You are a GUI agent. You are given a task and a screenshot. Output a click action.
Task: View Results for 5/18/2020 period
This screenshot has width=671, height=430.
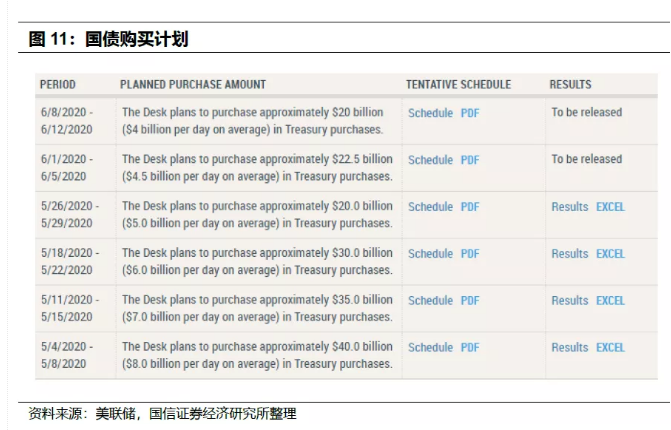(x=569, y=254)
